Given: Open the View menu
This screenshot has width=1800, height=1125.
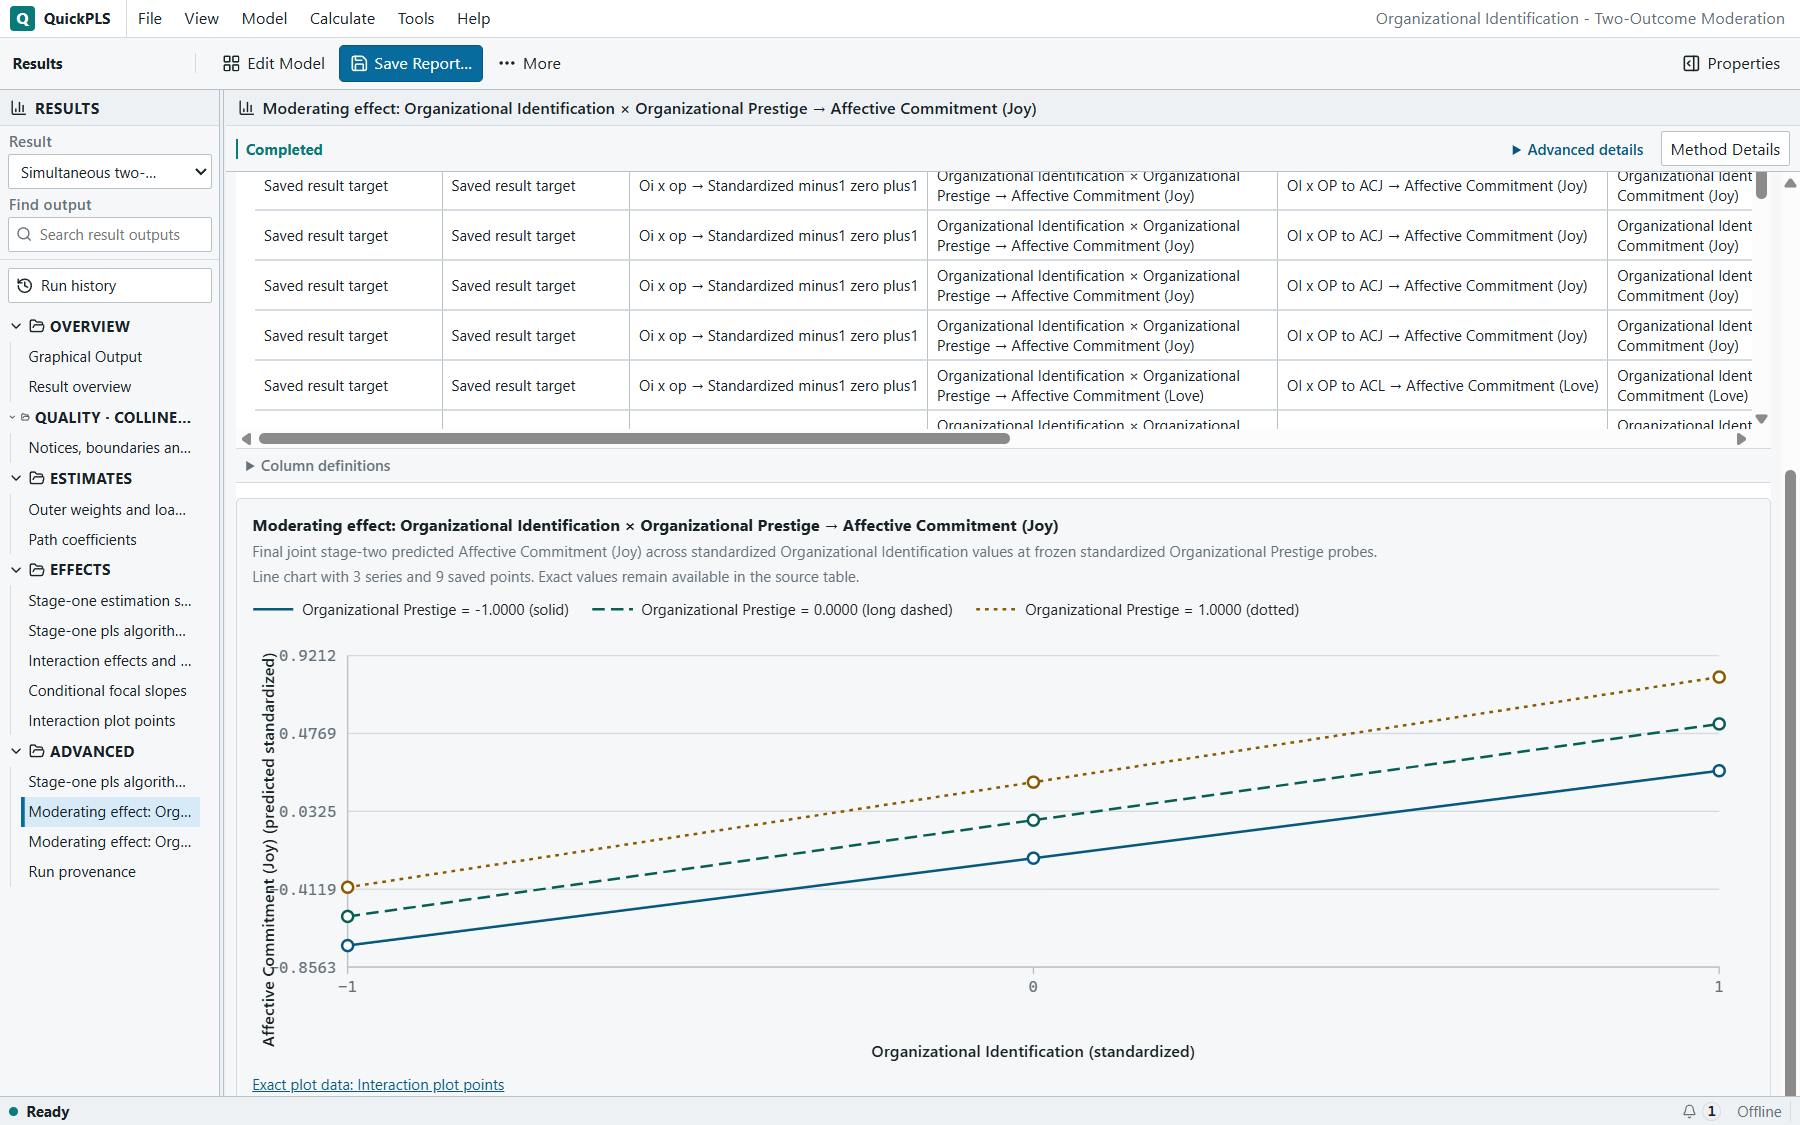Looking at the screenshot, I should click(201, 18).
